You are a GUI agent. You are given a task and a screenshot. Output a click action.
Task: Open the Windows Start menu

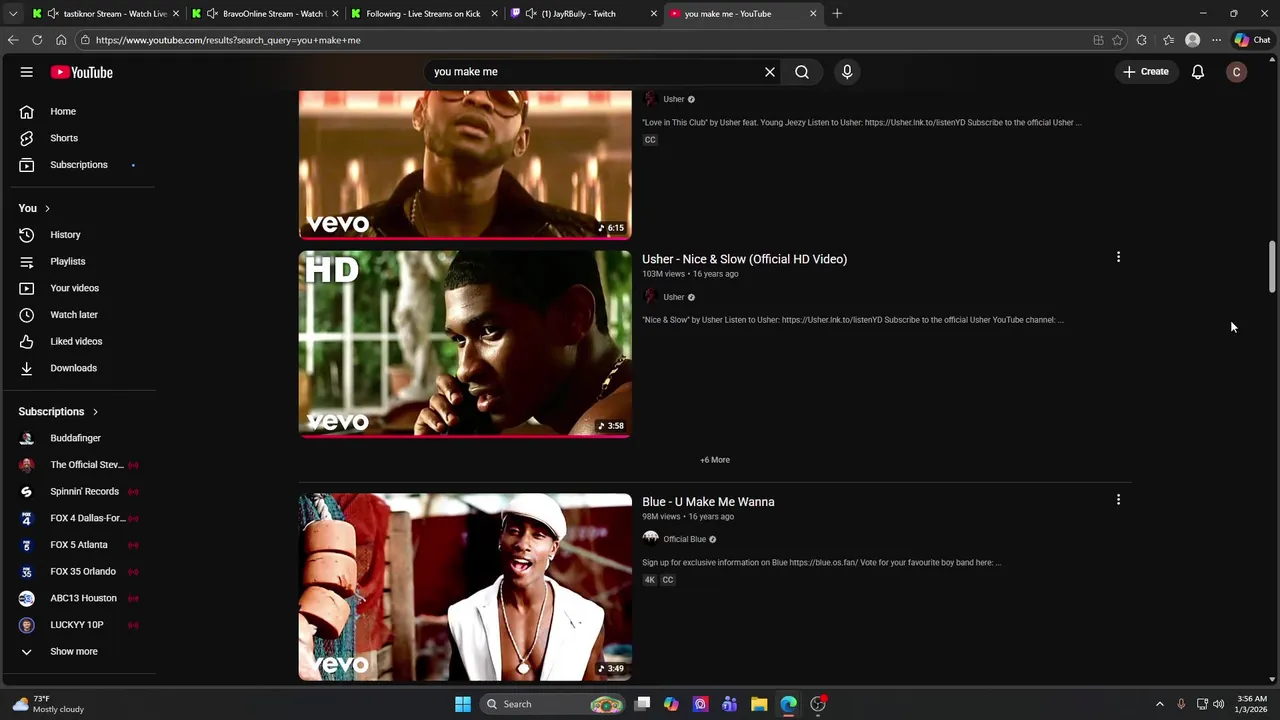tap(462, 704)
